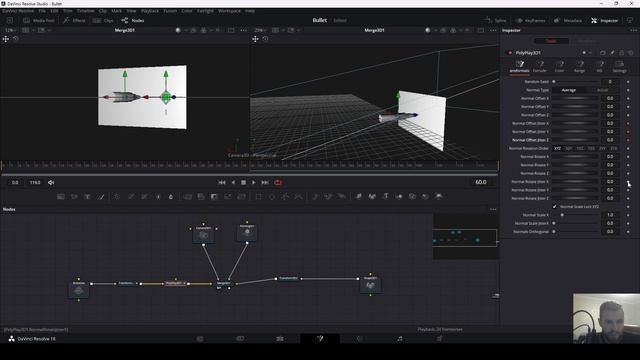Screen dimensions: 640x360
Task: Play forward
Action: (x=253, y=182)
